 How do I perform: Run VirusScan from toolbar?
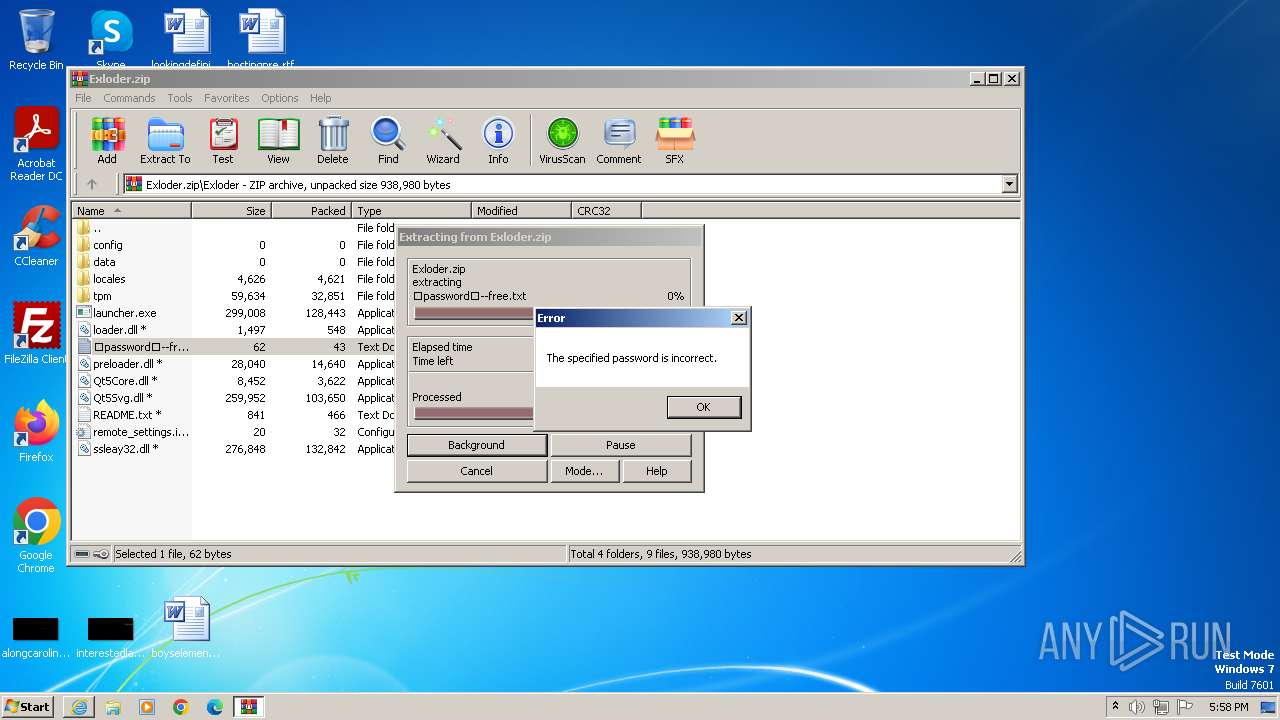click(562, 140)
